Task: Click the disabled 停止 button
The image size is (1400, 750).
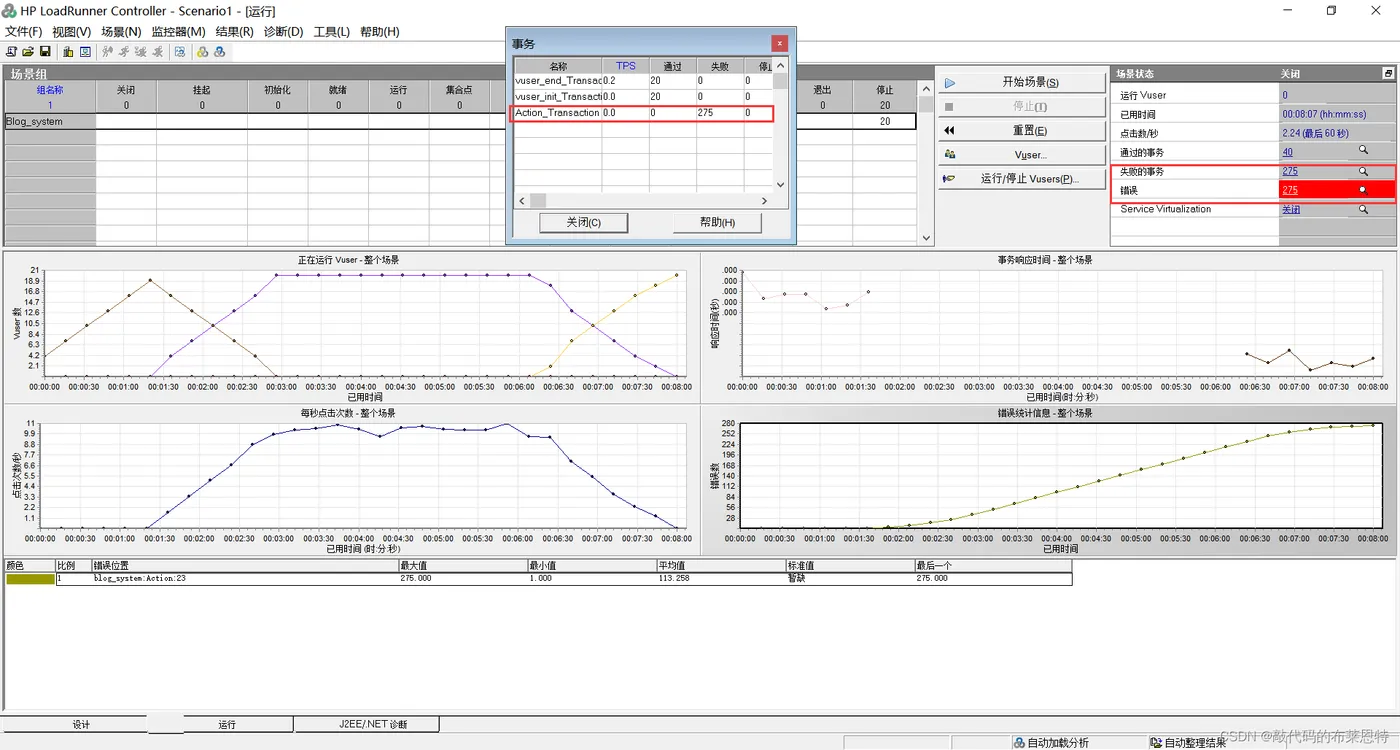Action: [x=1021, y=106]
